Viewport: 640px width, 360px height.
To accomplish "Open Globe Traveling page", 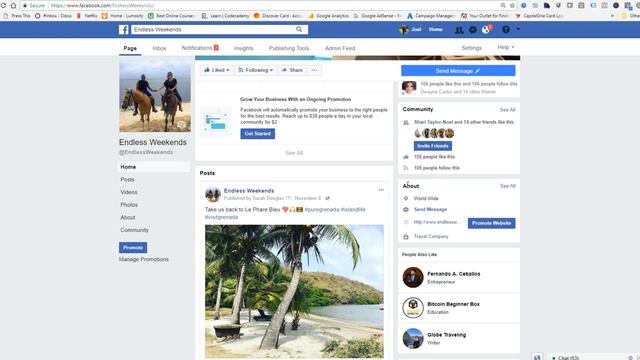I will coord(447,335).
